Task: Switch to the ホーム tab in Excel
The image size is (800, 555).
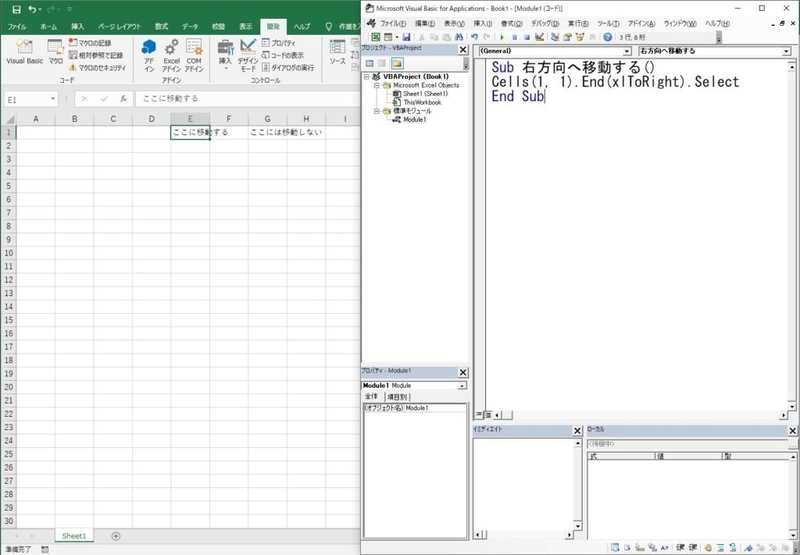Action: pos(48,27)
